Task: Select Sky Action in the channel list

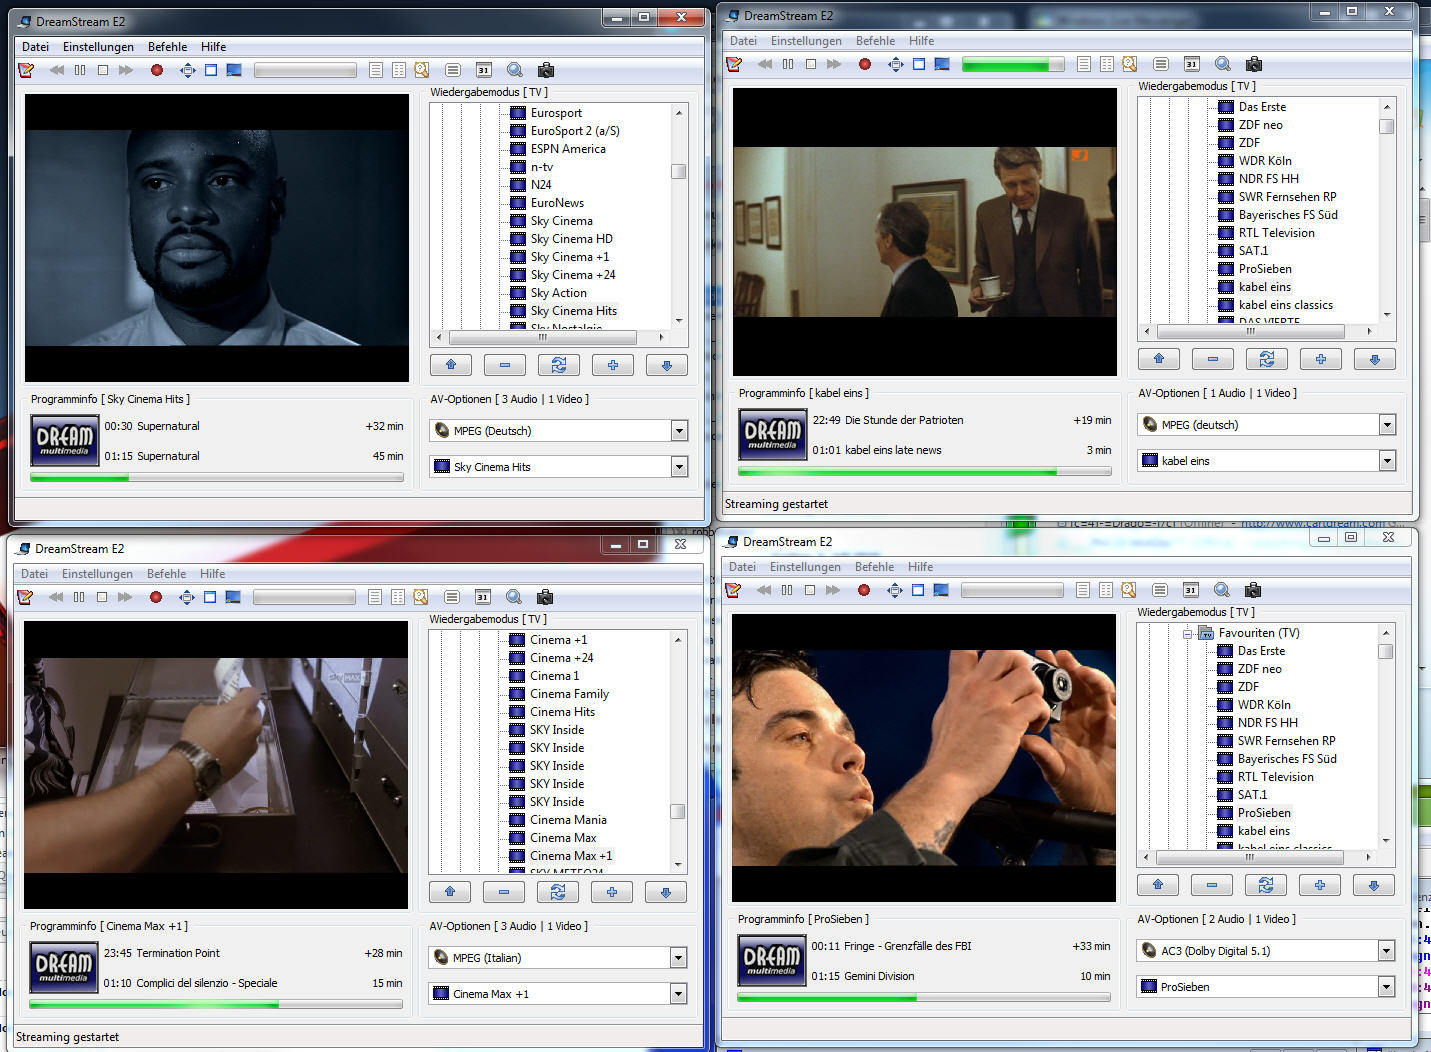Action: tap(558, 293)
